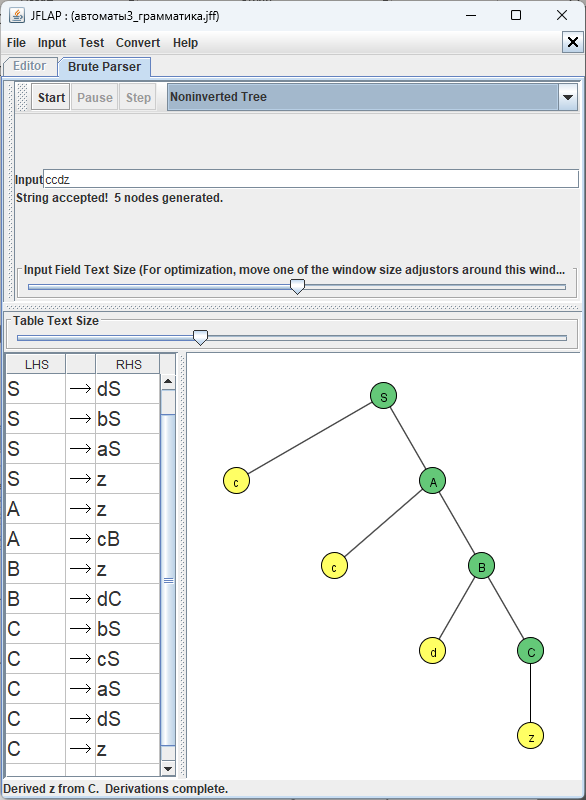The height and width of the screenshot is (800, 586).
Task: Click the LHS column header
Action: point(36,364)
